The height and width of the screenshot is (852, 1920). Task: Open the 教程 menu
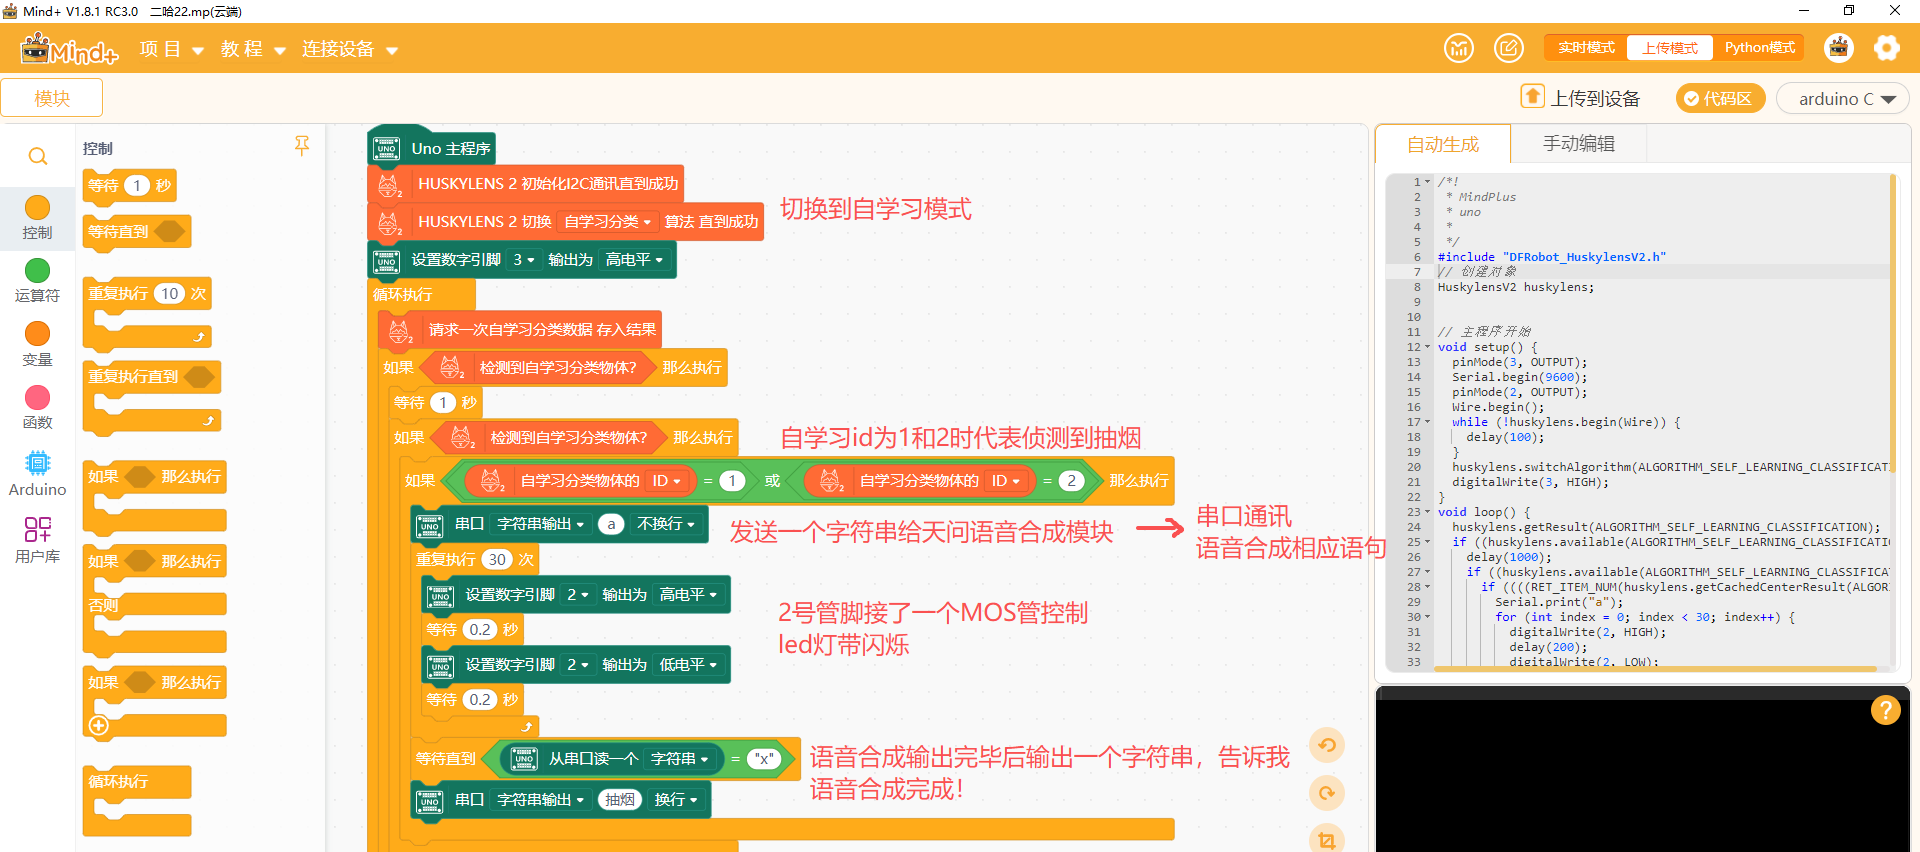pos(253,49)
